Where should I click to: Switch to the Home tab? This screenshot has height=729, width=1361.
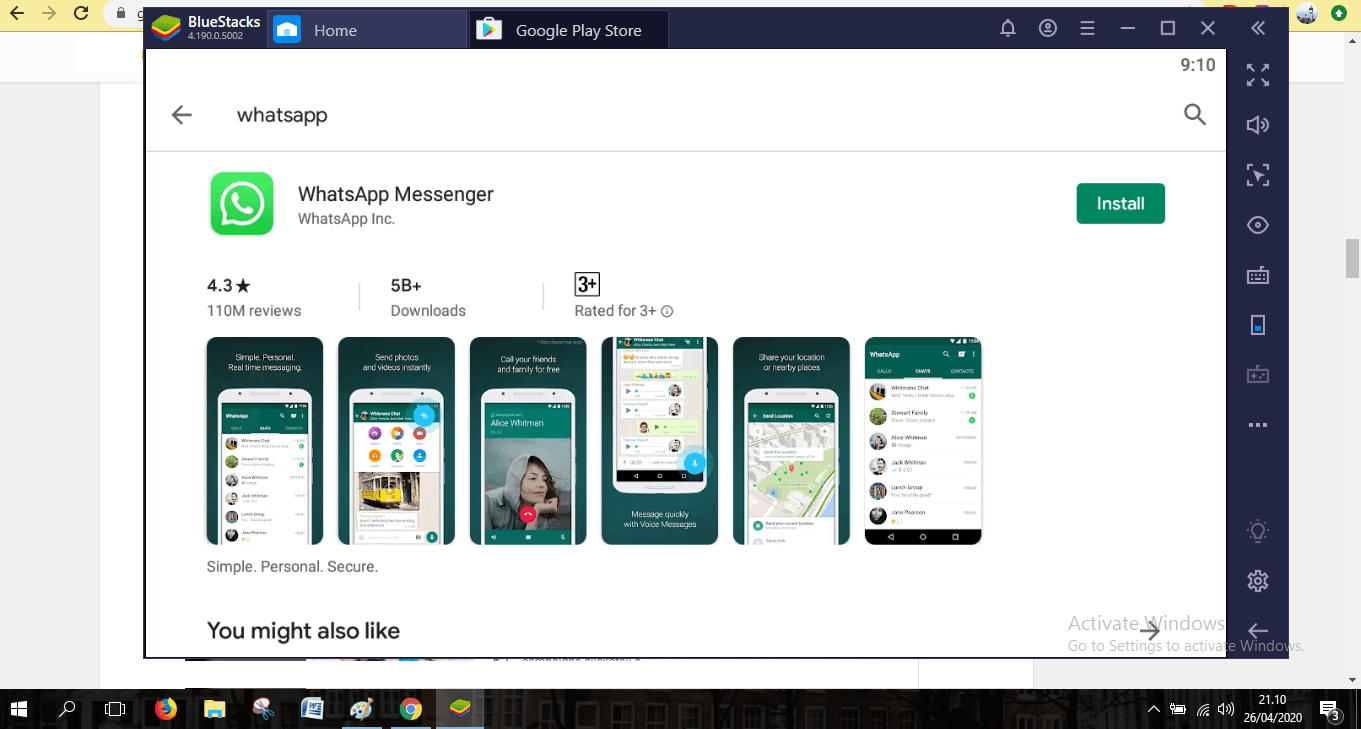(367, 30)
